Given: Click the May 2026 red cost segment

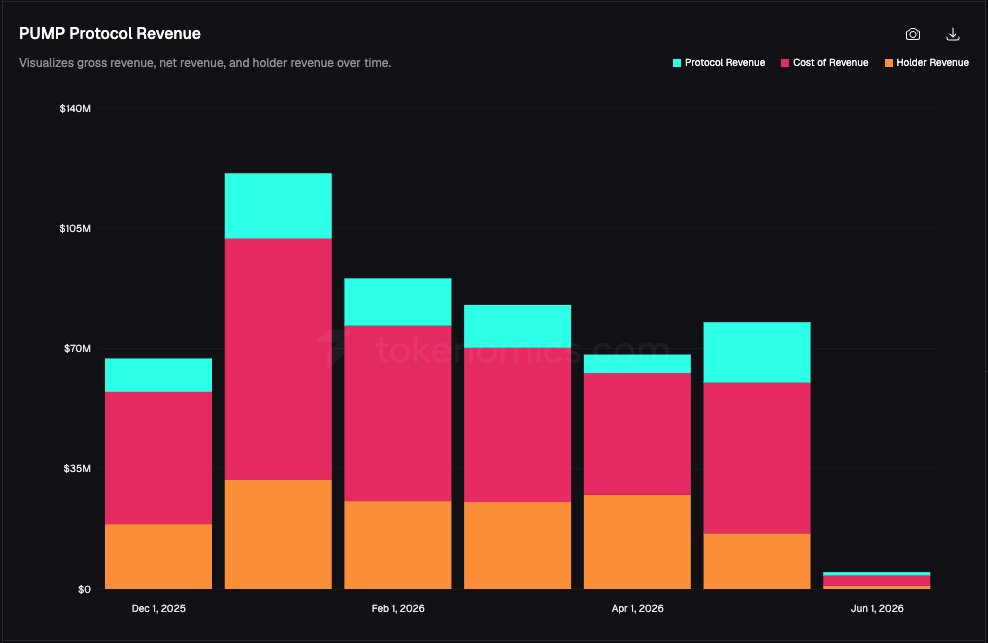Looking at the screenshot, I should [x=757, y=458].
